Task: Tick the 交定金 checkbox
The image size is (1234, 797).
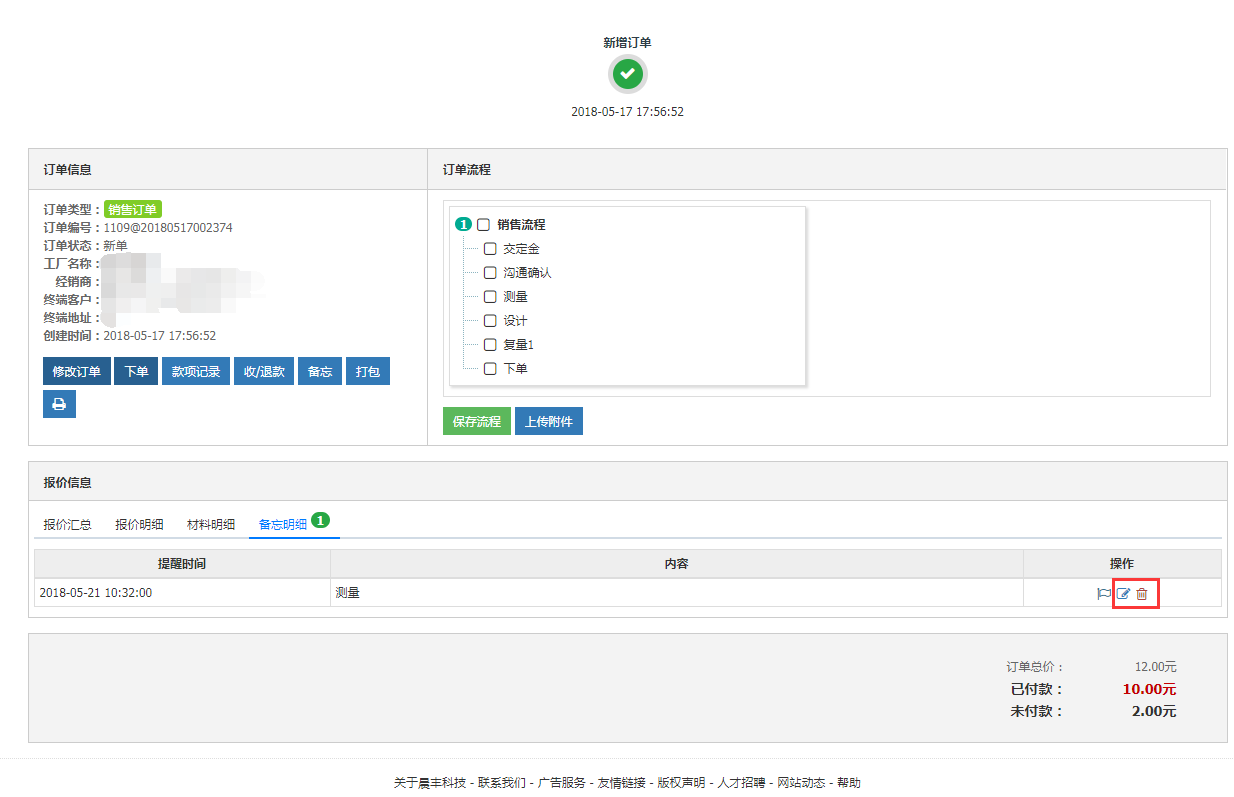Action: pos(490,249)
